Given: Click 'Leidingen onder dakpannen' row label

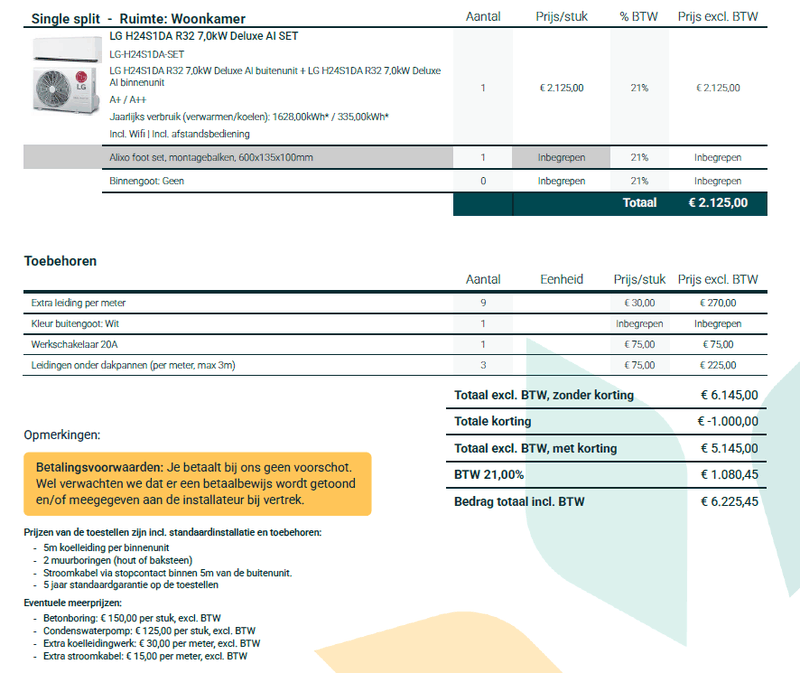Looking at the screenshot, I should pos(133,365).
